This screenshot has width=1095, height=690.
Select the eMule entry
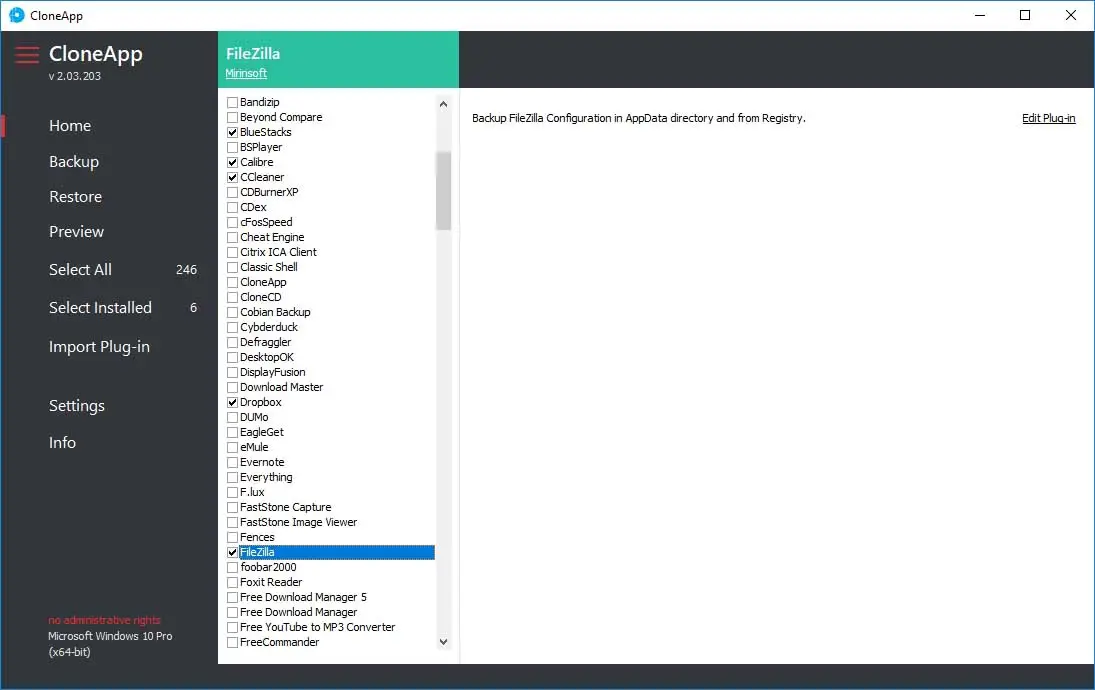pos(254,448)
